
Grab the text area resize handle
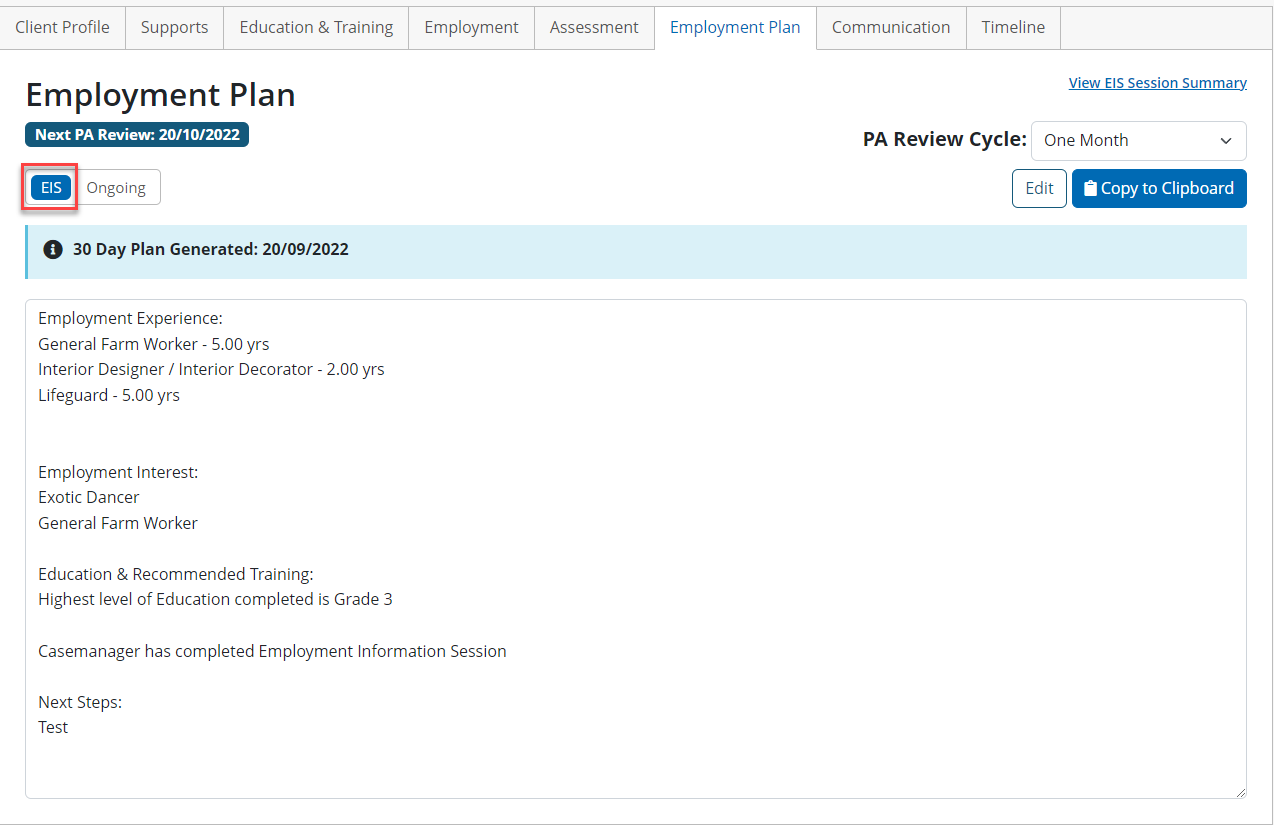(1240, 792)
